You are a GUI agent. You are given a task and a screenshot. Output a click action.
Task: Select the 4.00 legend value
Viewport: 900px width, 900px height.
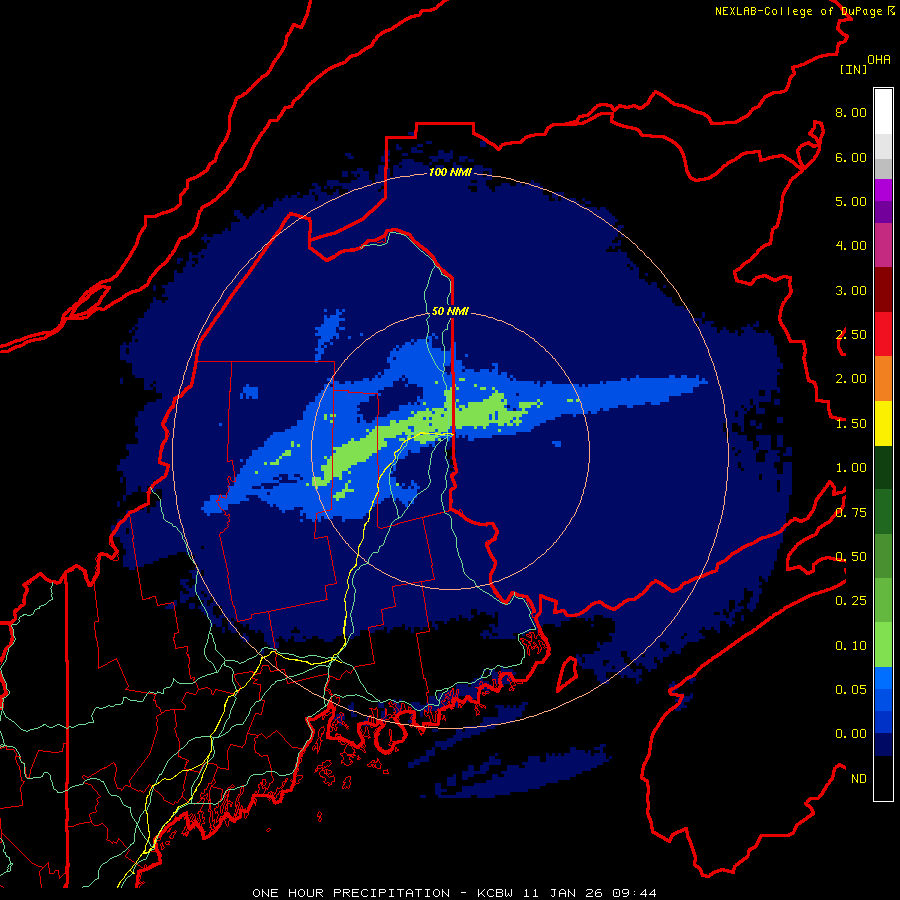pos(851,246)
